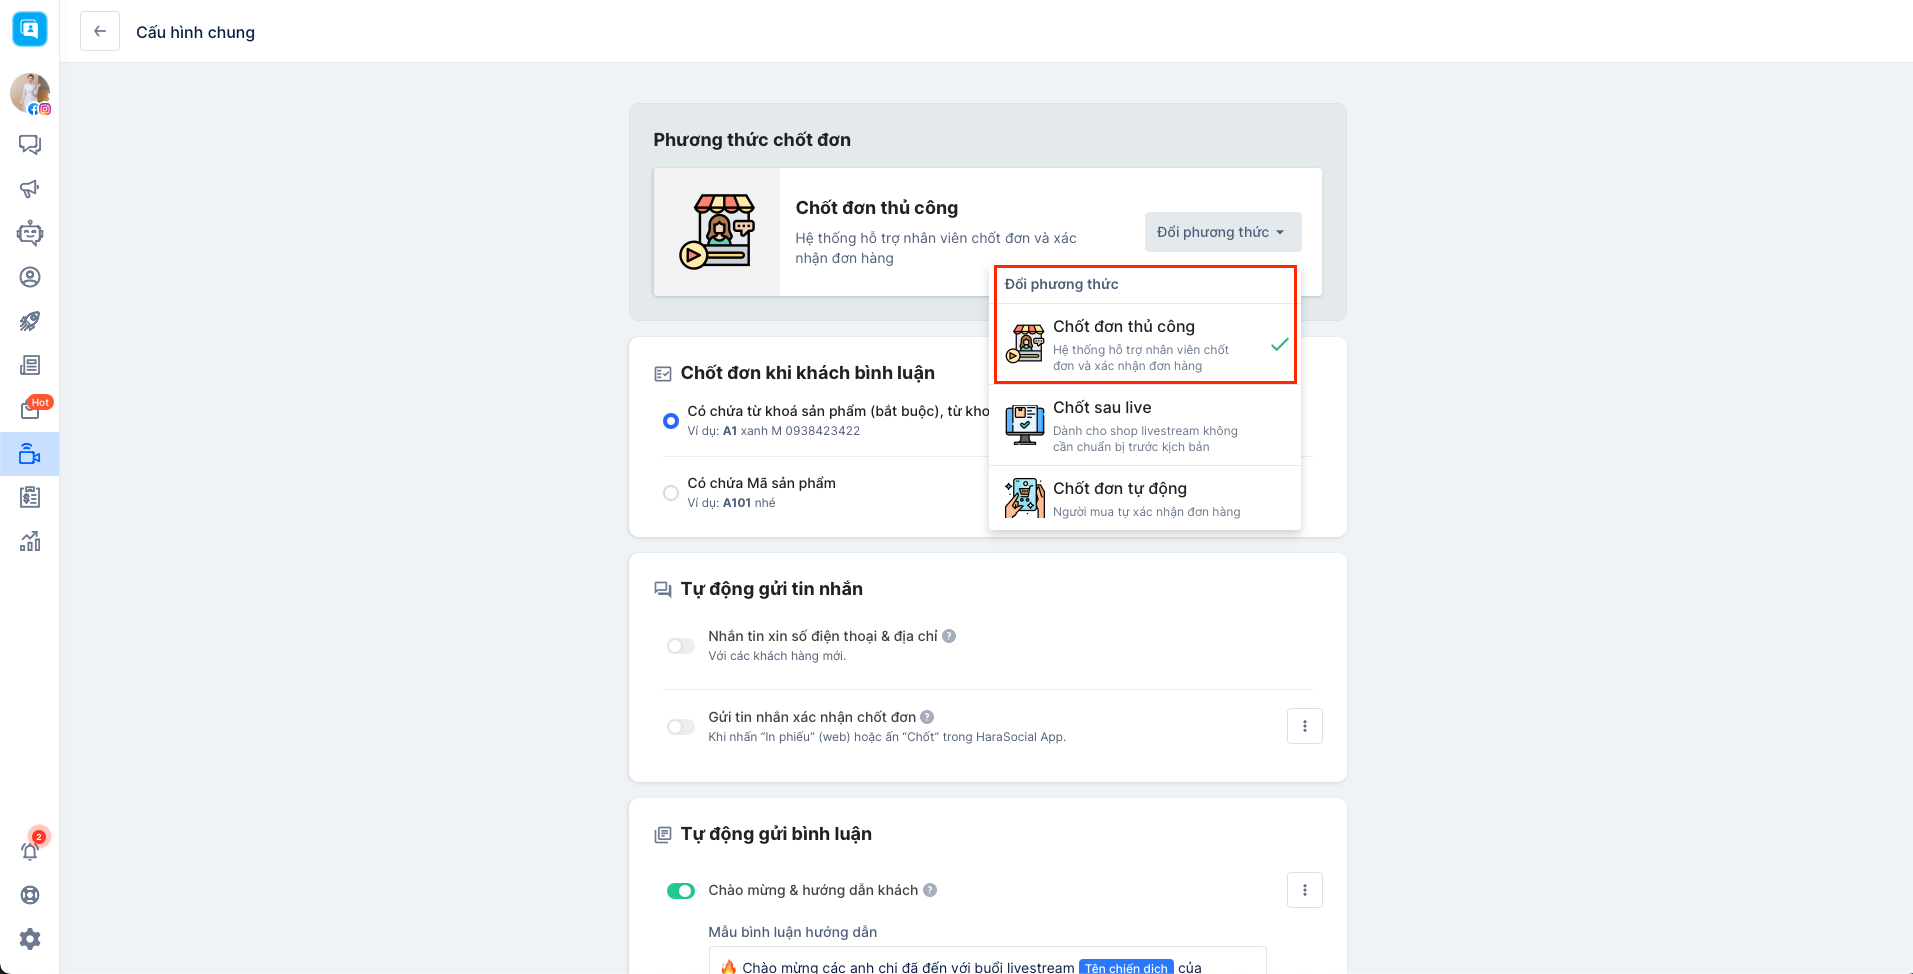Screen dimensions: 1913x974
Task: Select radio Có chứa từ khoá sản phẩm
Action: pos(671,421)
